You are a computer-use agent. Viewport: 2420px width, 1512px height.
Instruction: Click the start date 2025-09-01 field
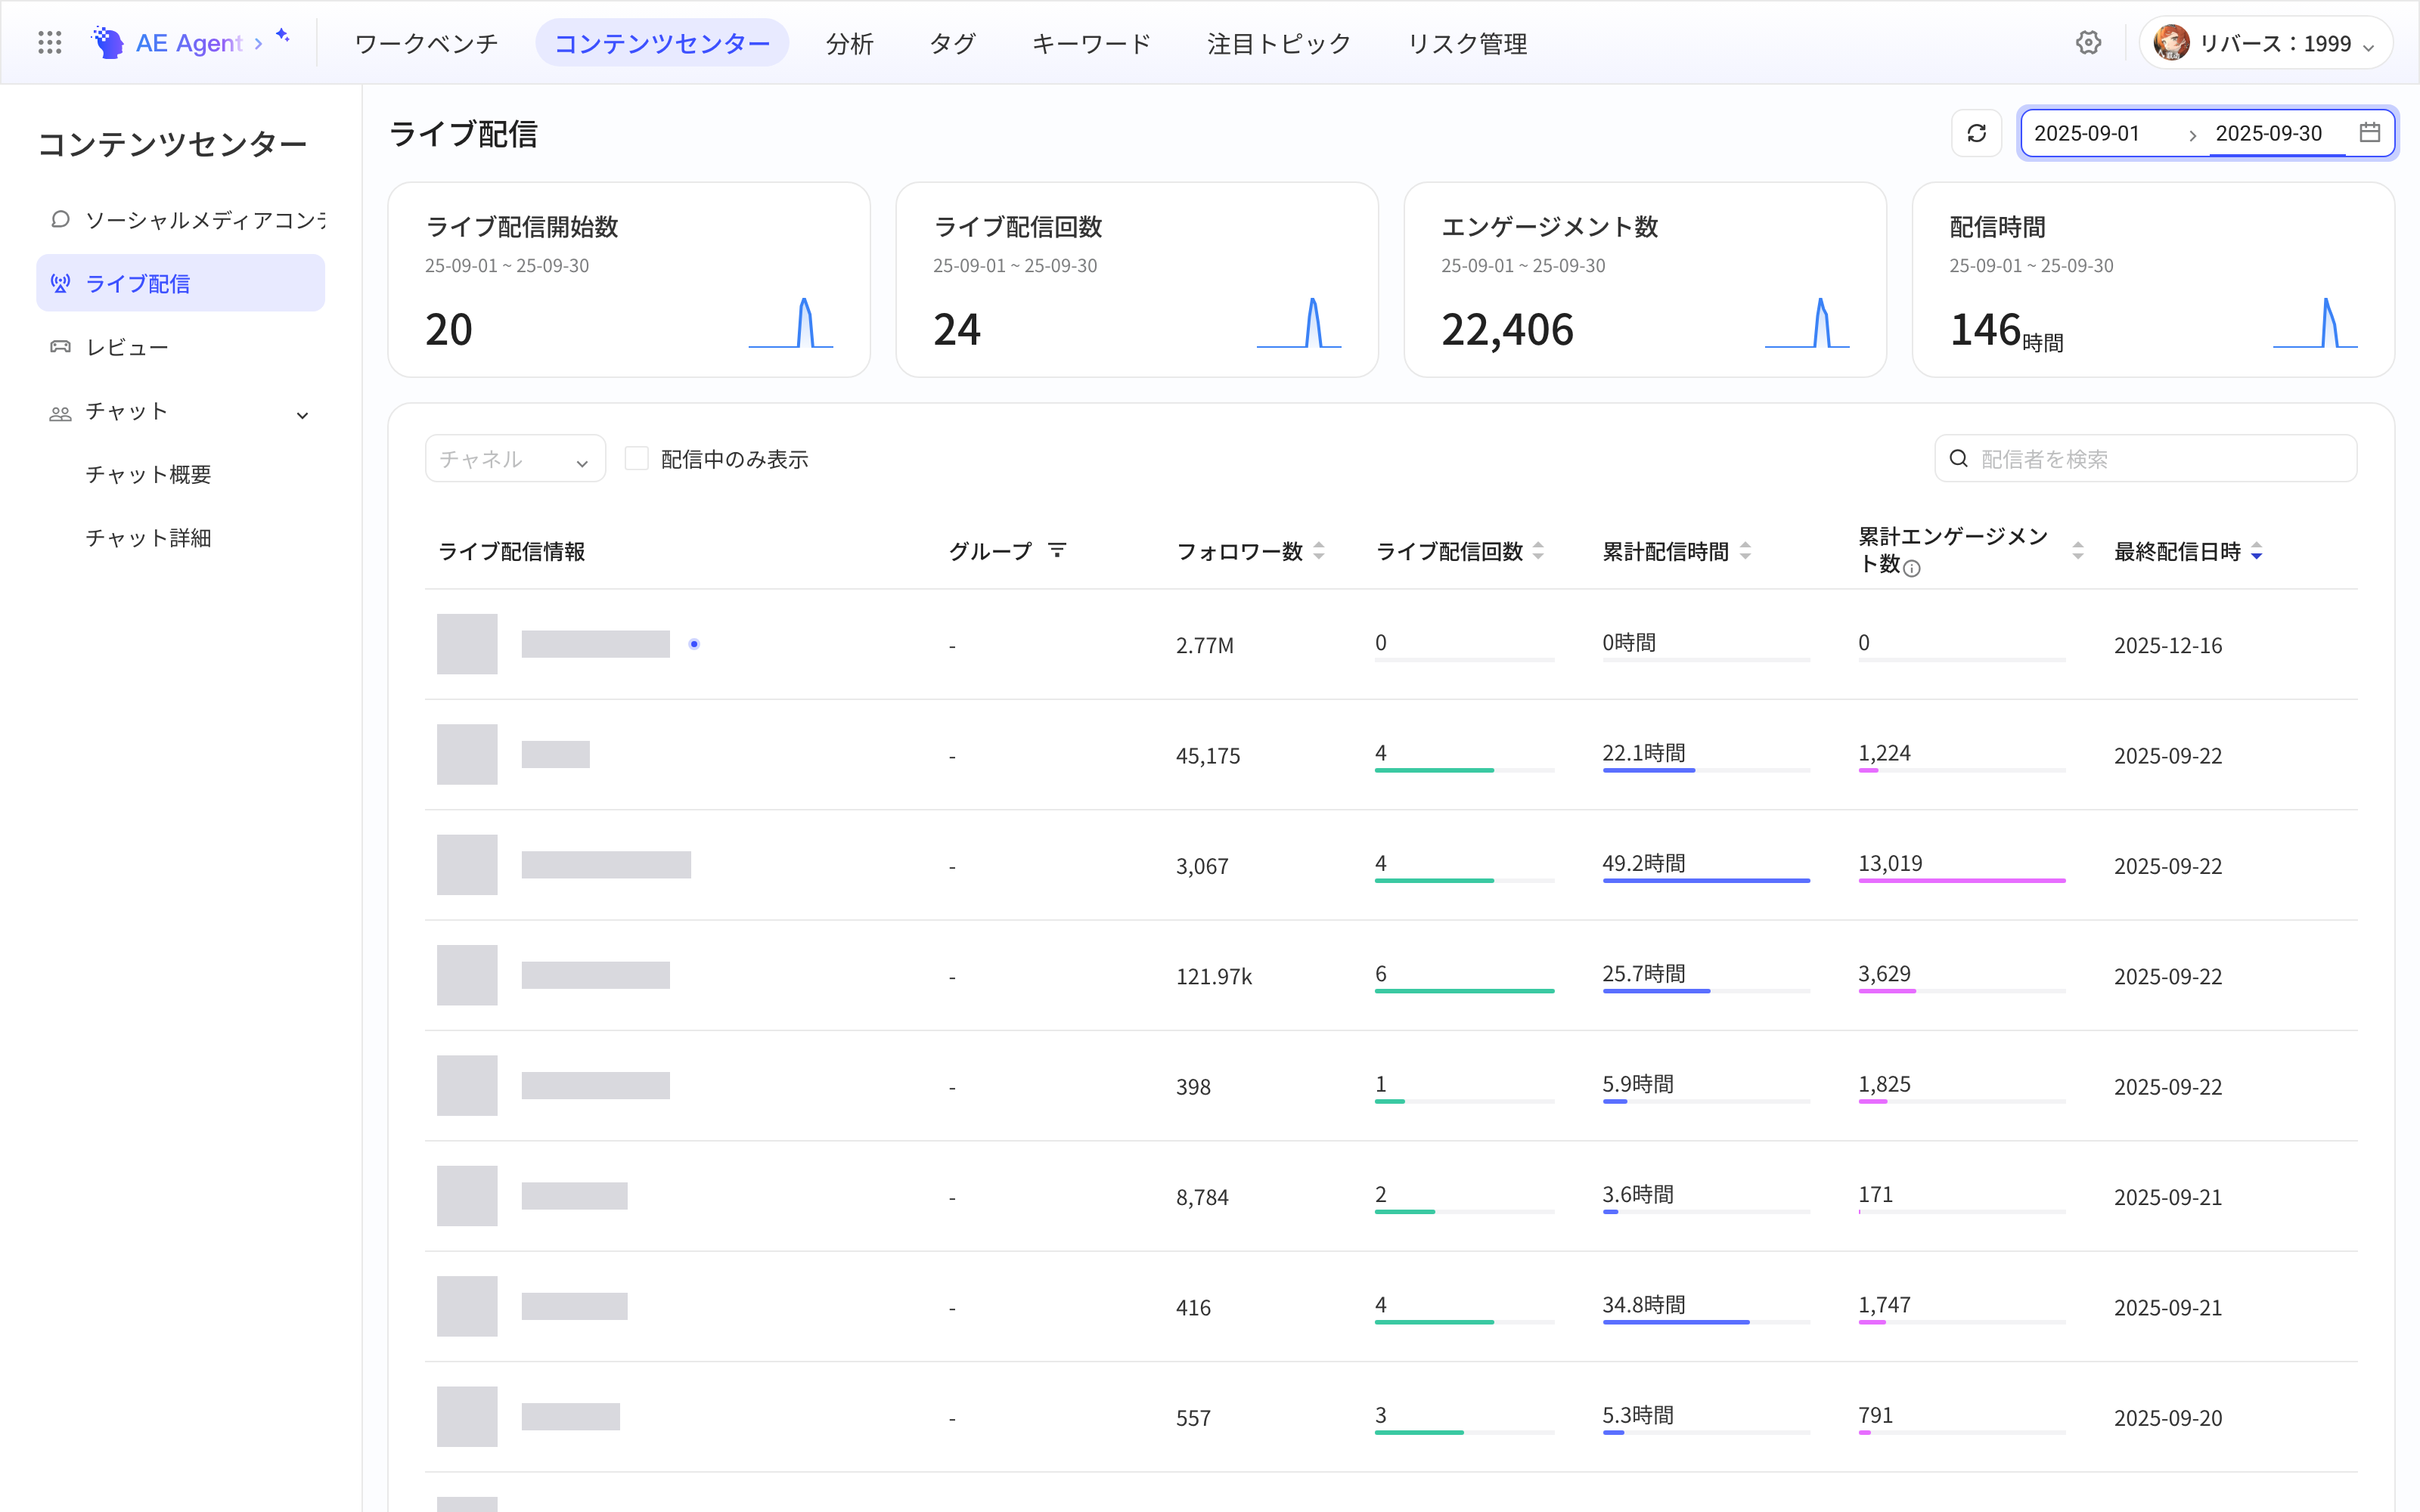[x=2100, y=133]
